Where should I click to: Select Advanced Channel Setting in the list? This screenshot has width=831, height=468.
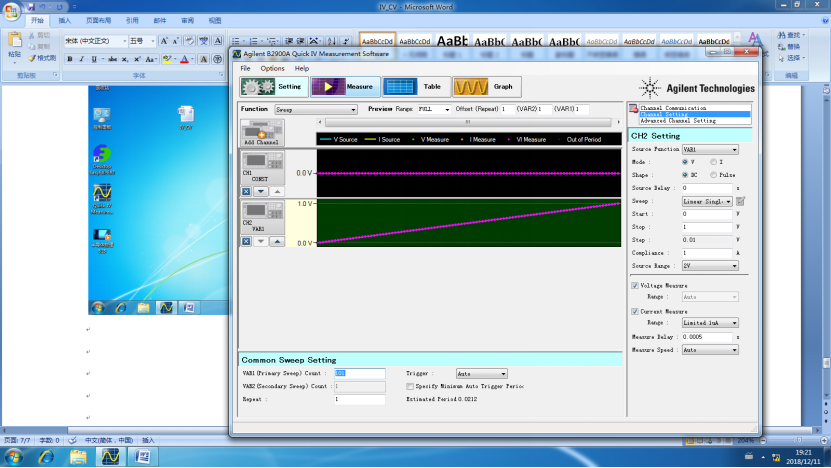coord(695,121)
